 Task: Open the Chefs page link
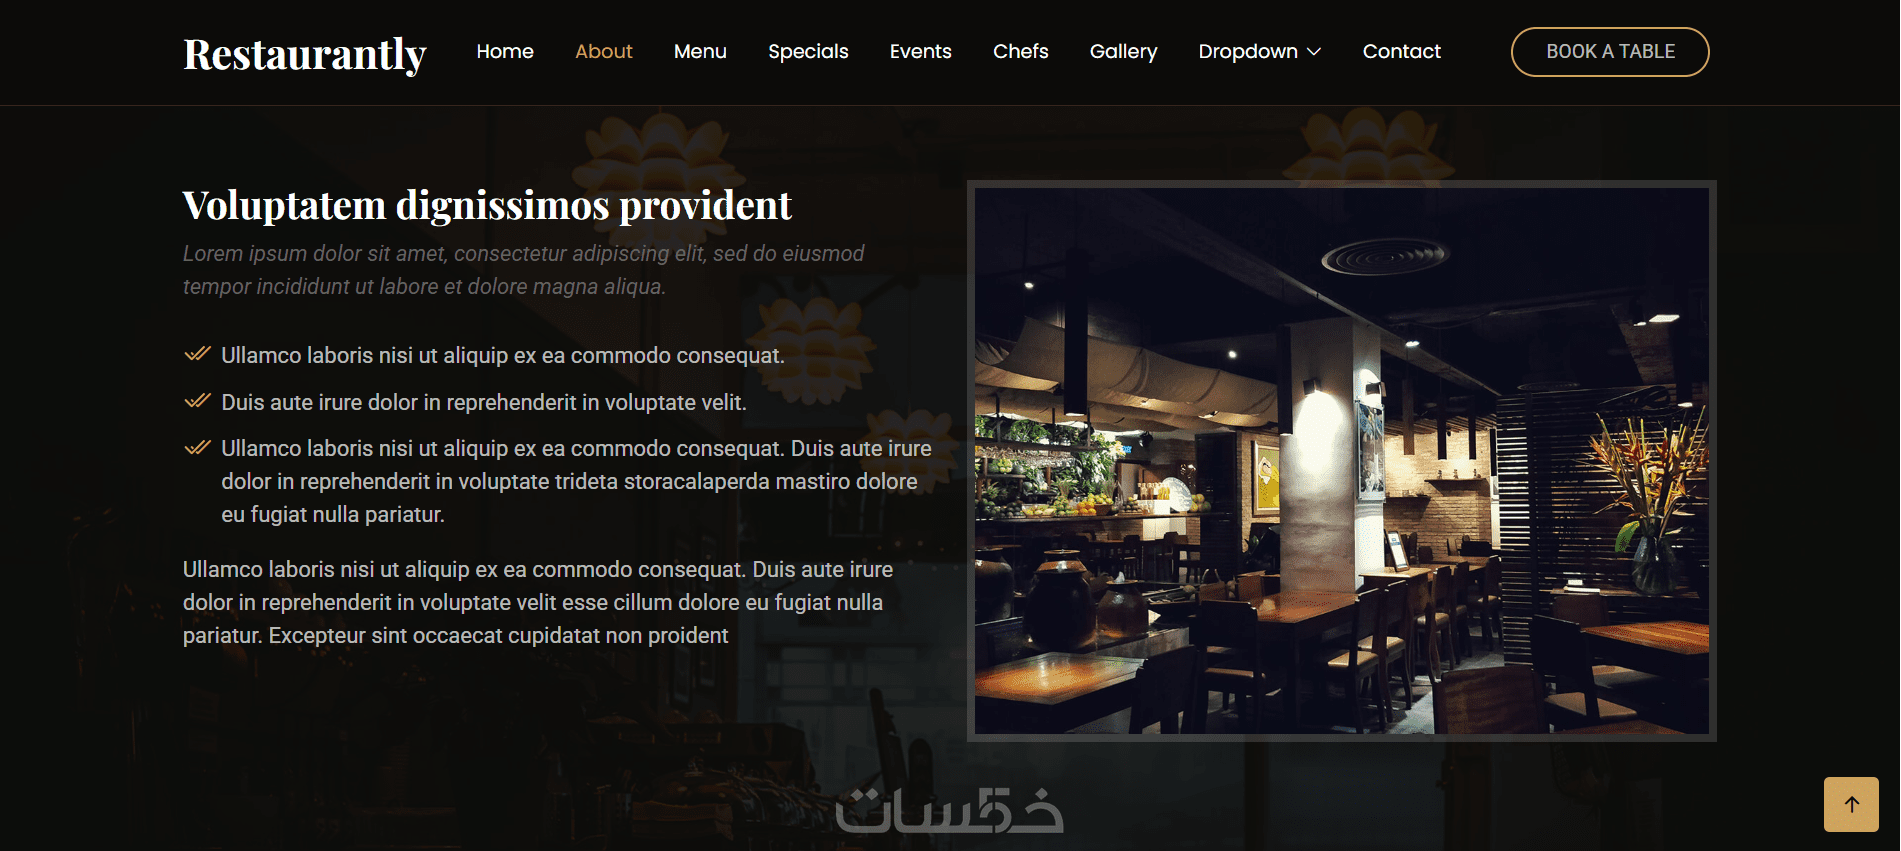click(1020, 51)
